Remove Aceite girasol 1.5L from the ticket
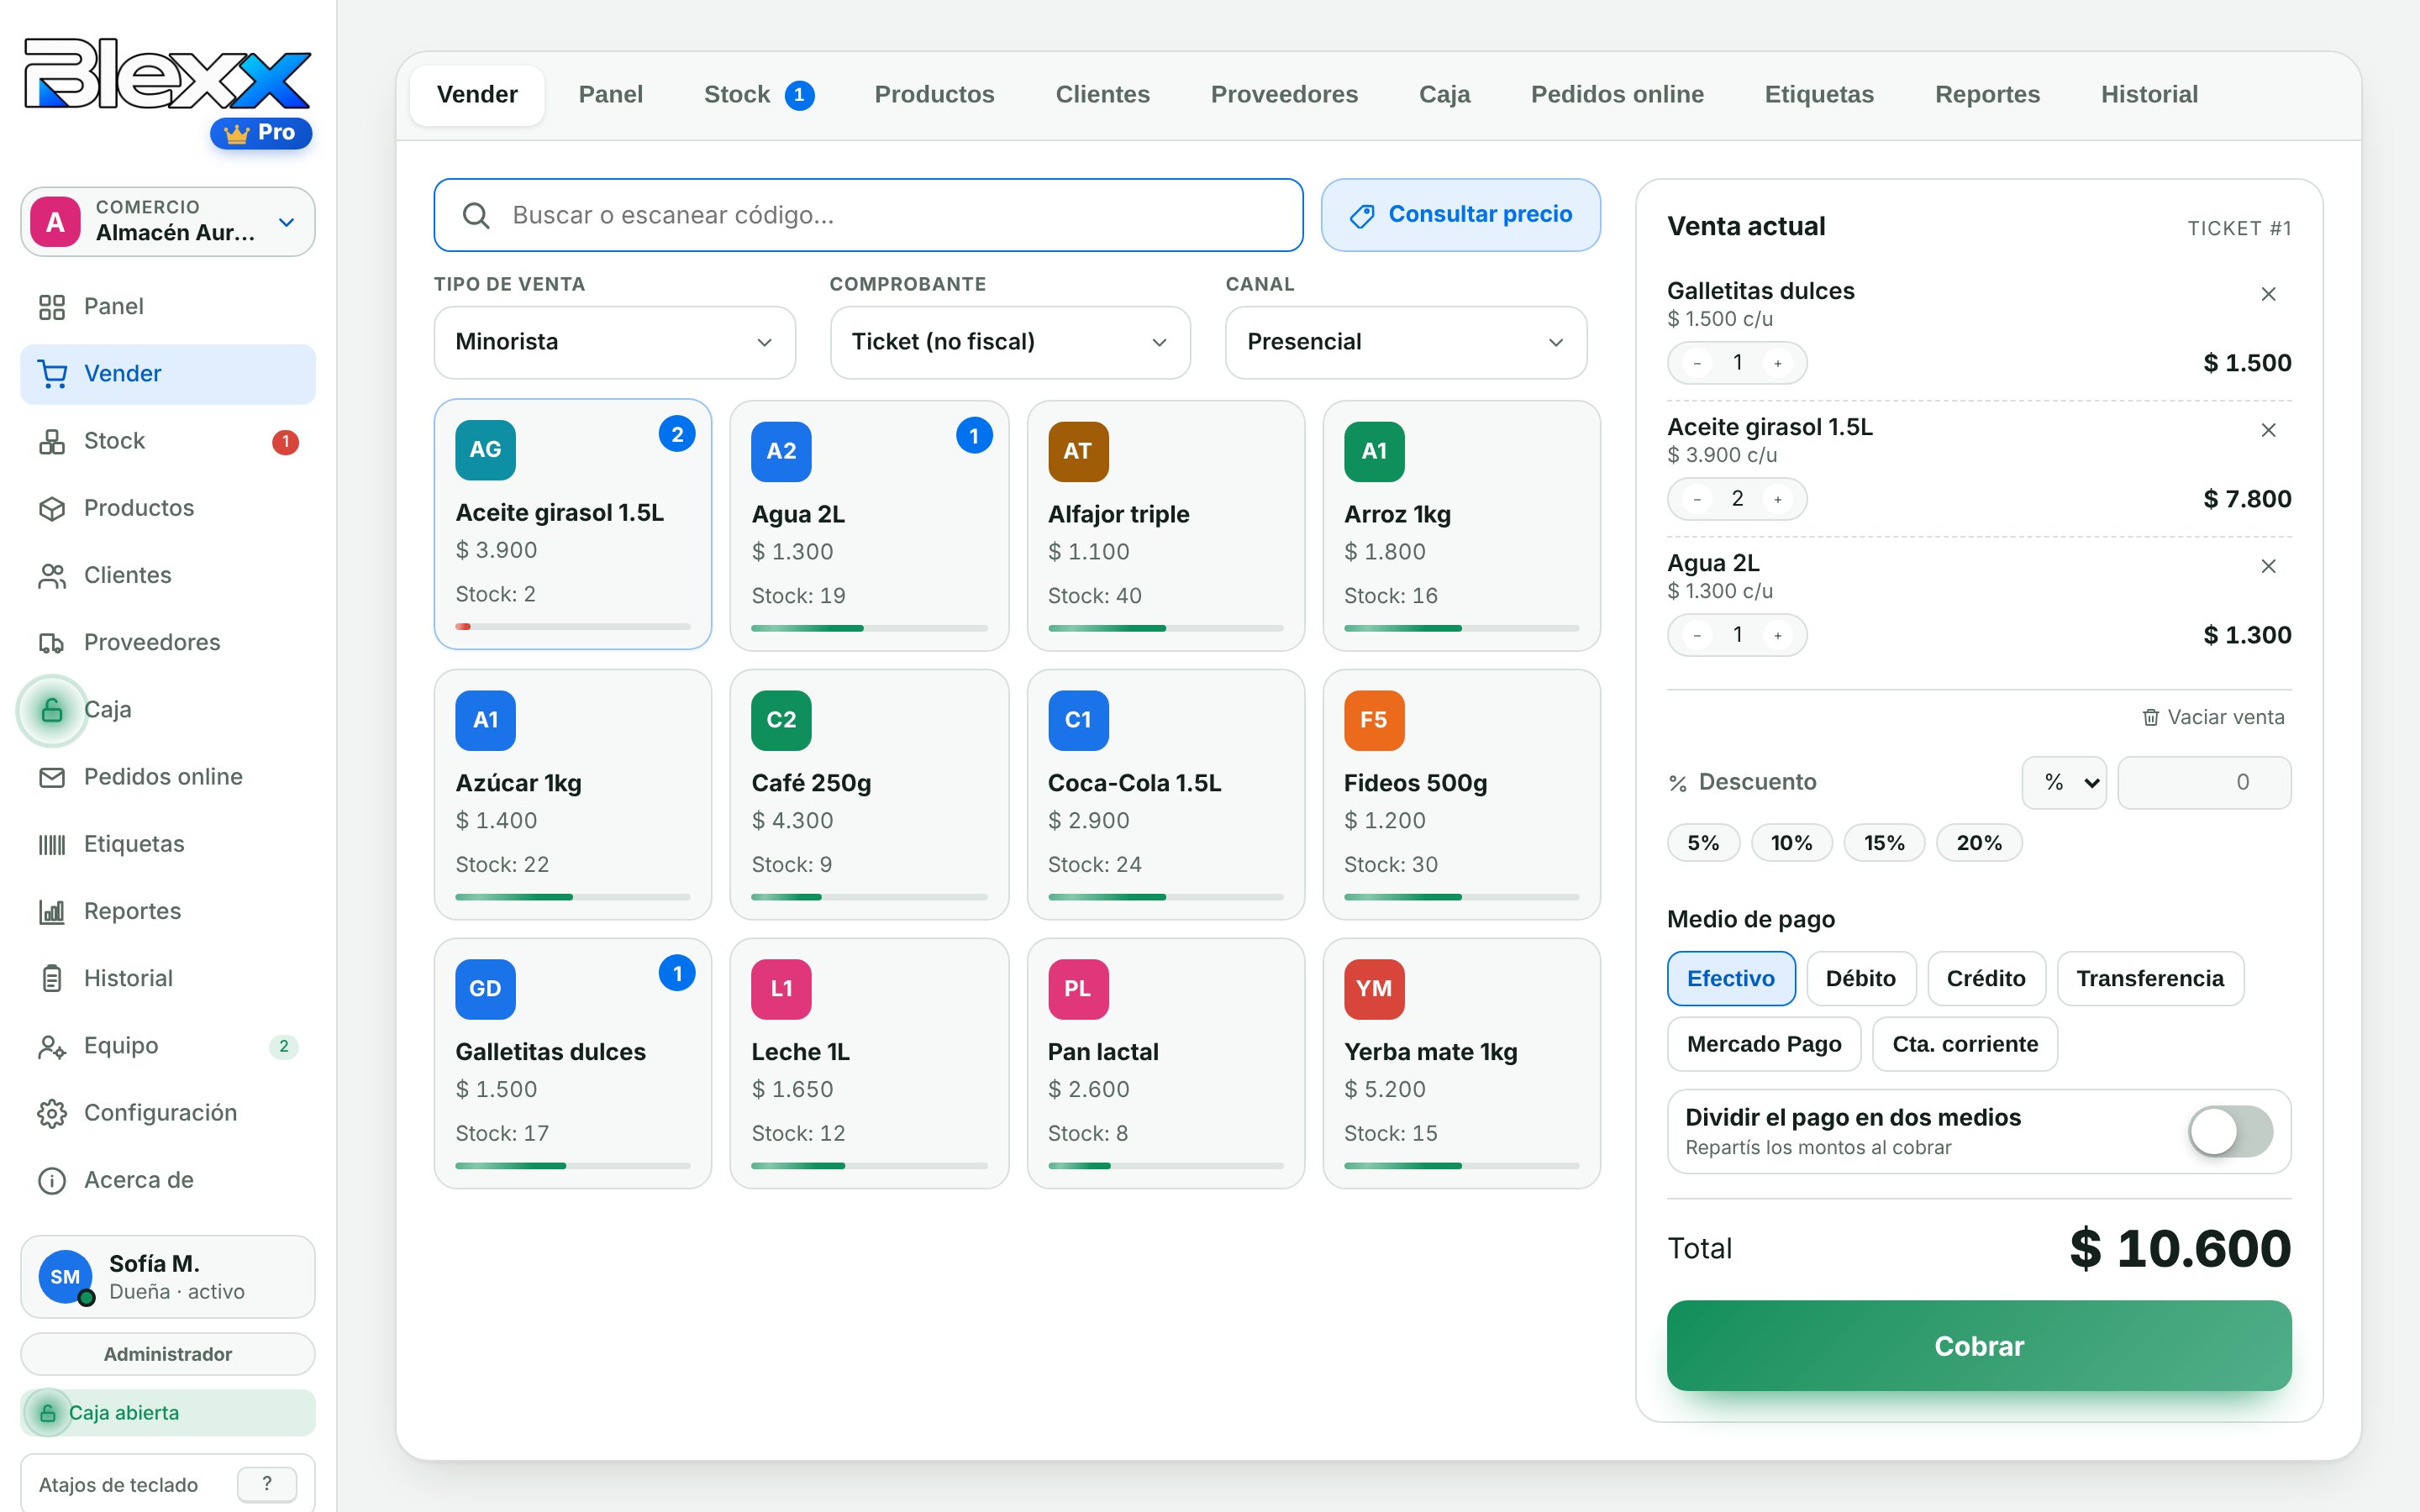The width and height of the screenshot is (2420, 1512). [2268, 430]
